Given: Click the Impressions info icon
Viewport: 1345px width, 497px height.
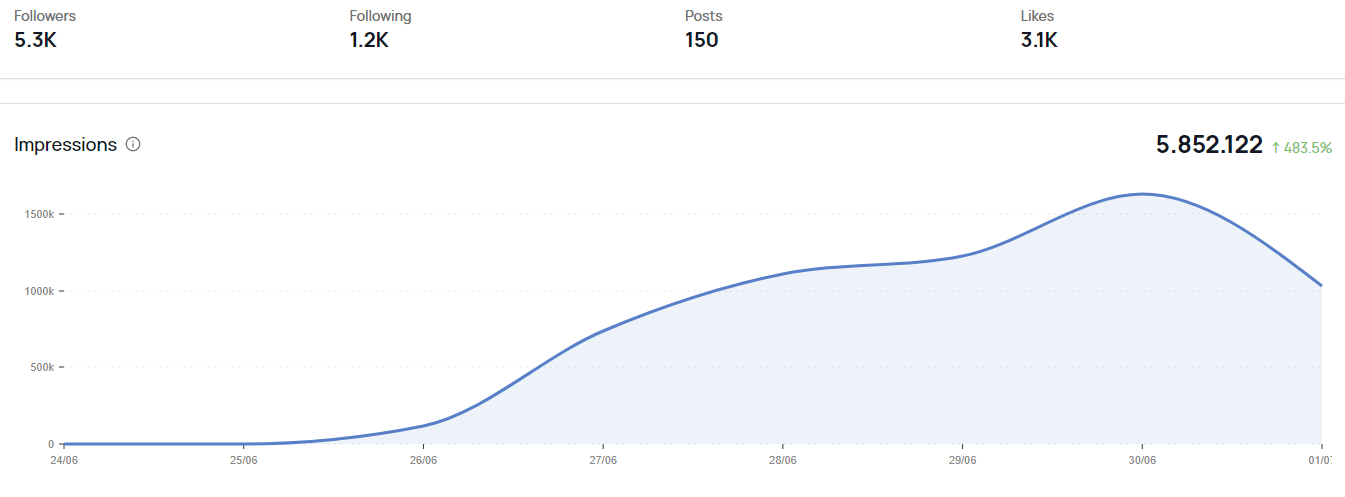Looking at the screenshot, I should (133, 144).
